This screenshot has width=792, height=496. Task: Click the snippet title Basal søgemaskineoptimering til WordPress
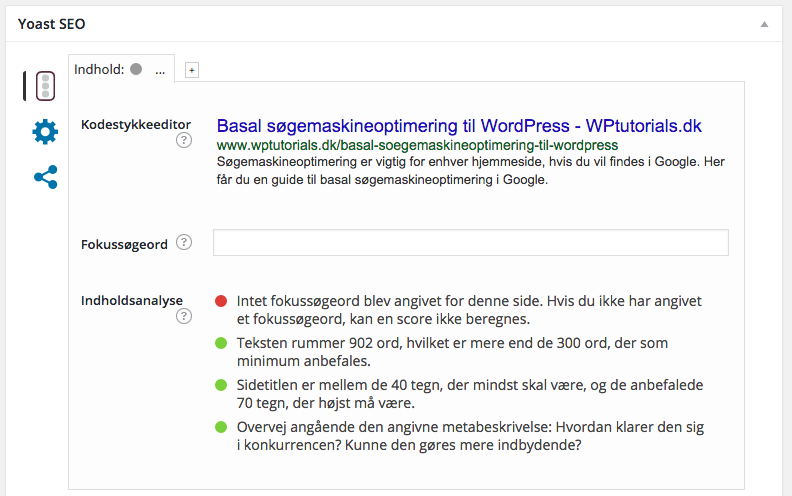tap(459, 126)
